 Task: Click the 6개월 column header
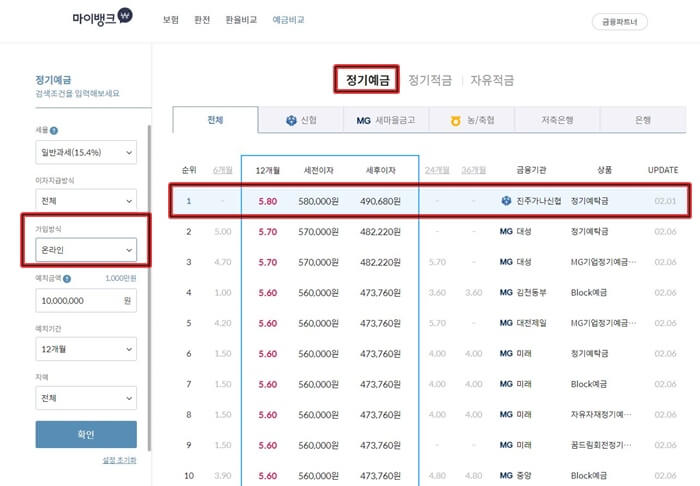223,170
